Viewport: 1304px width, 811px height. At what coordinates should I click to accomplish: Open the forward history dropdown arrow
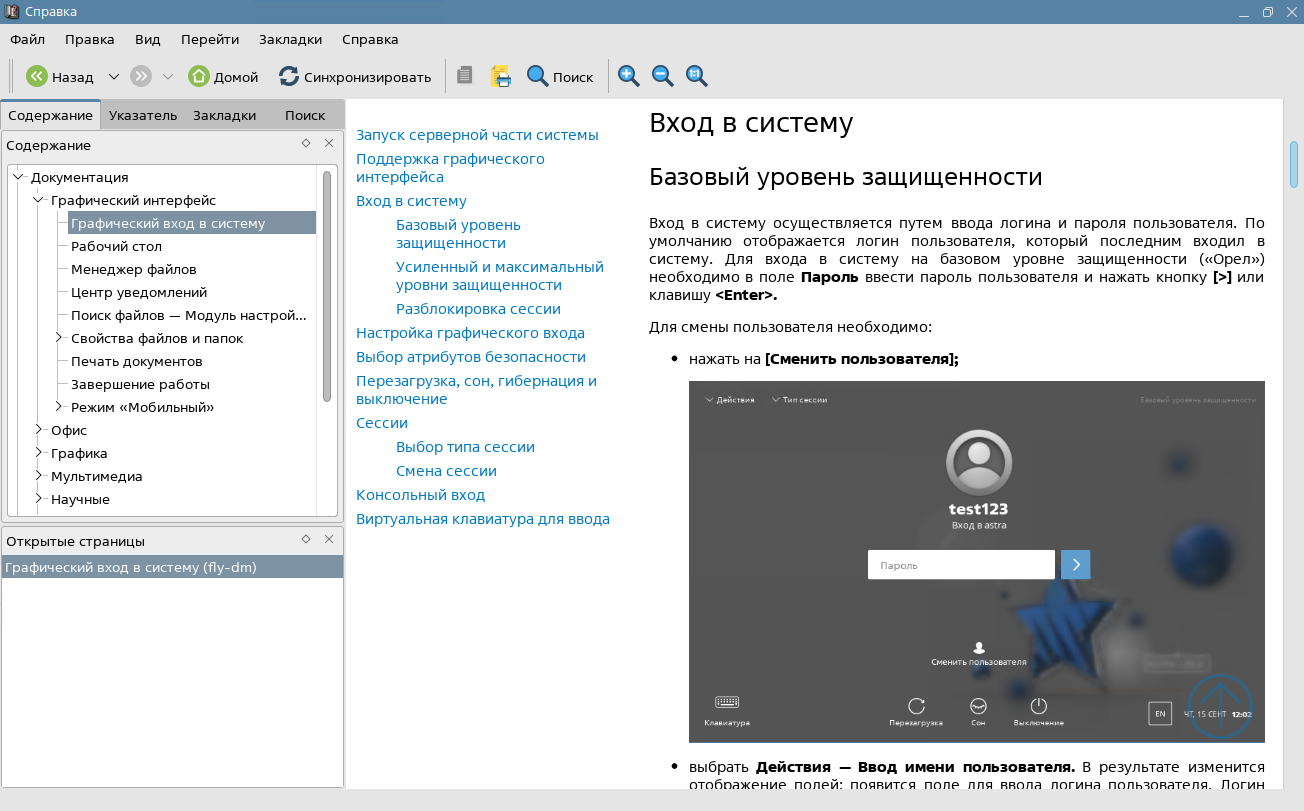pos(167,76)
